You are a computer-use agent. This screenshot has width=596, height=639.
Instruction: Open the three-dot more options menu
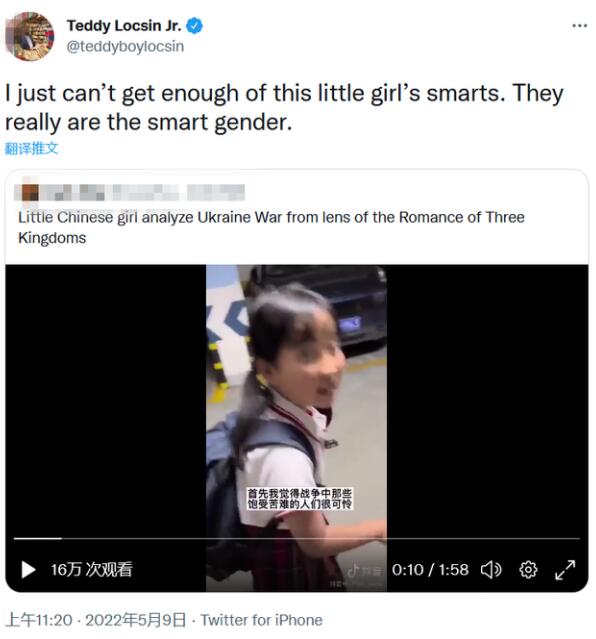pyautogui.click(x=579, y=26)
